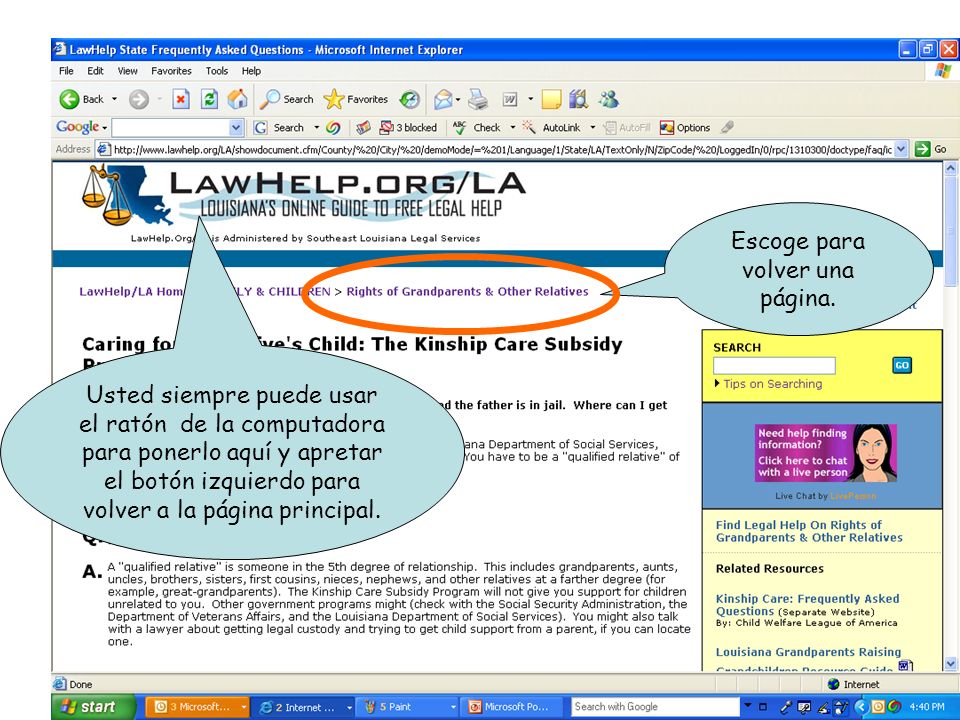Stop loading with the red X icon

click(181, 99)
